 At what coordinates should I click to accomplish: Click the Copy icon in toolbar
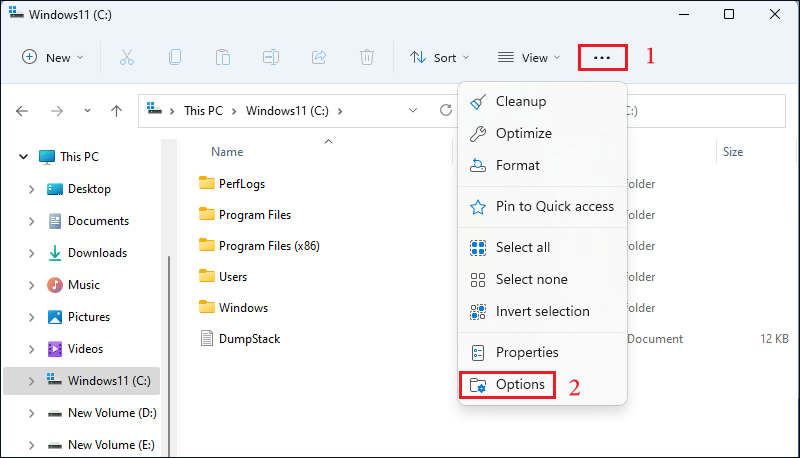[175, 57]
